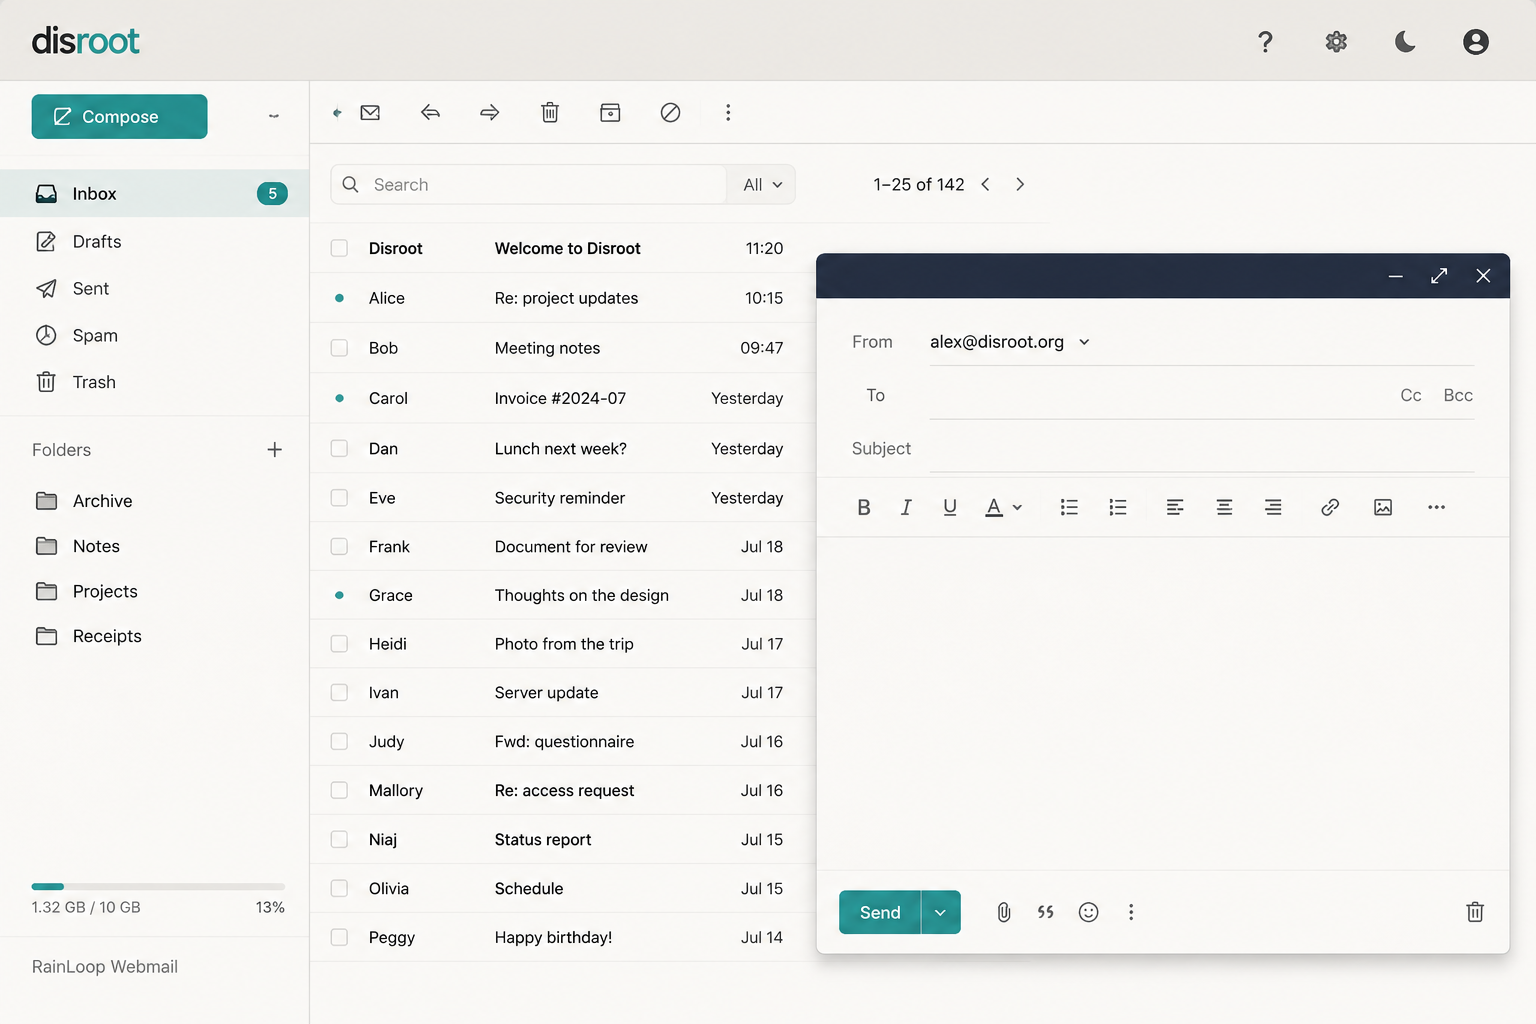Screen dimensions: 1536x1024
Task: Open the emoji picker smiley icon
Action: tap(1089, 912)
